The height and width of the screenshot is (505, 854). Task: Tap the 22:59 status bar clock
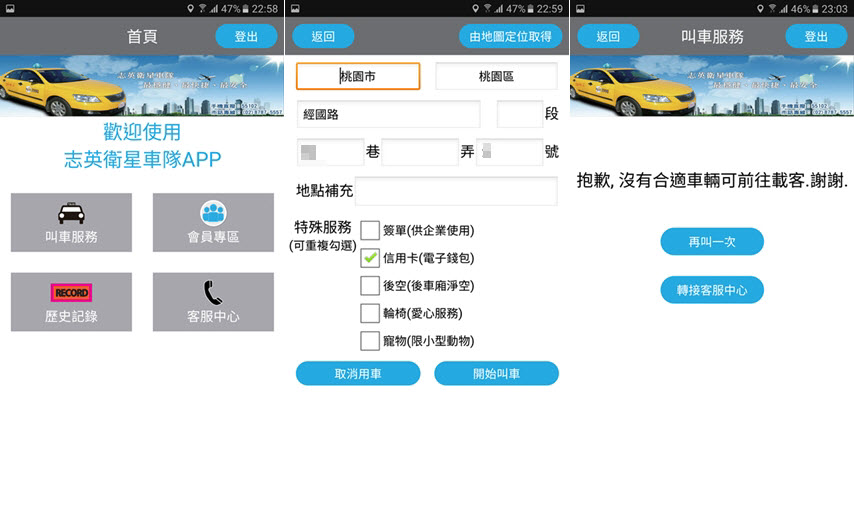pos(550,9)
